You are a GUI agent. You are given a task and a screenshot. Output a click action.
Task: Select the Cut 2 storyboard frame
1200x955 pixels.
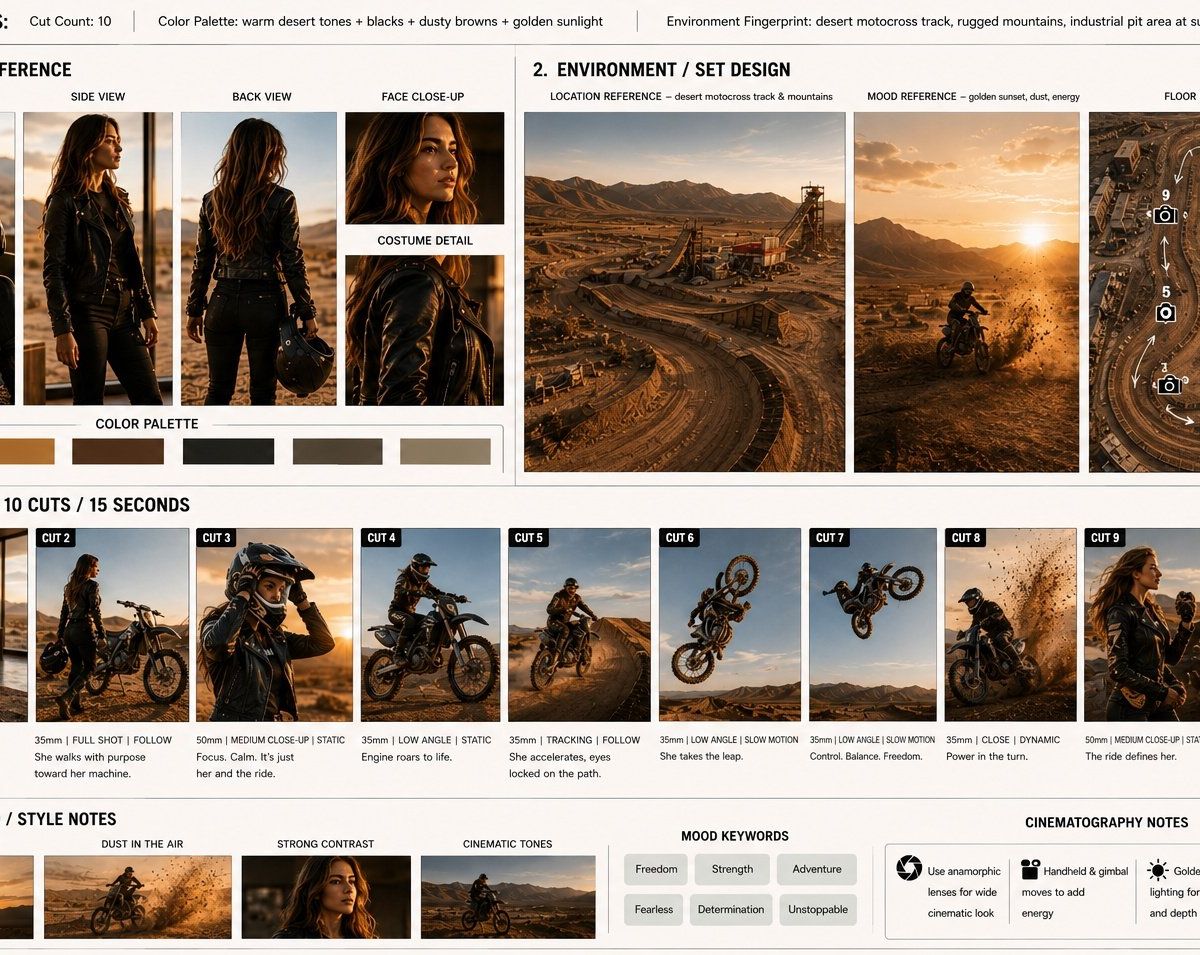tap(112, 625)
